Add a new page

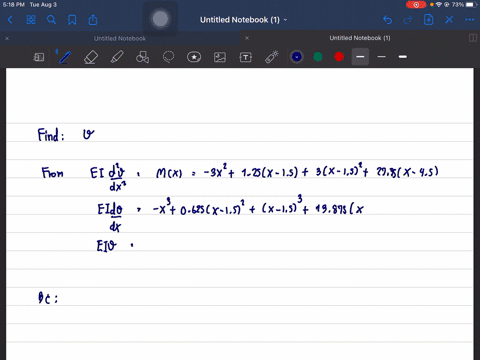(428, 20)
